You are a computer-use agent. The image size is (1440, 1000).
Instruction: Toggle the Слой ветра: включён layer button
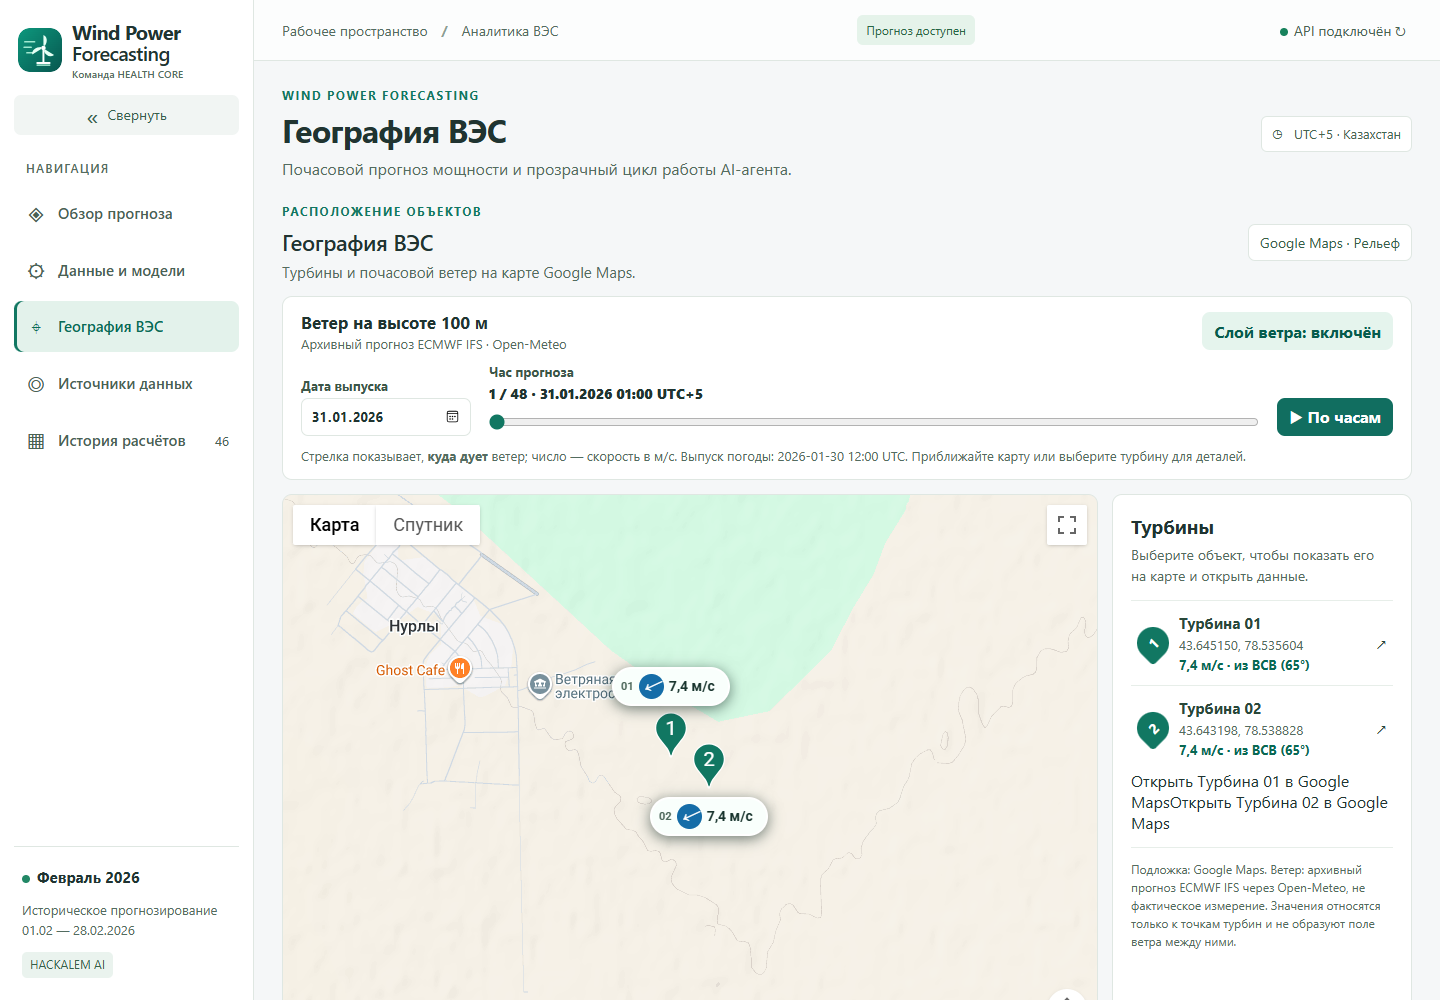tap(1297, 332)
